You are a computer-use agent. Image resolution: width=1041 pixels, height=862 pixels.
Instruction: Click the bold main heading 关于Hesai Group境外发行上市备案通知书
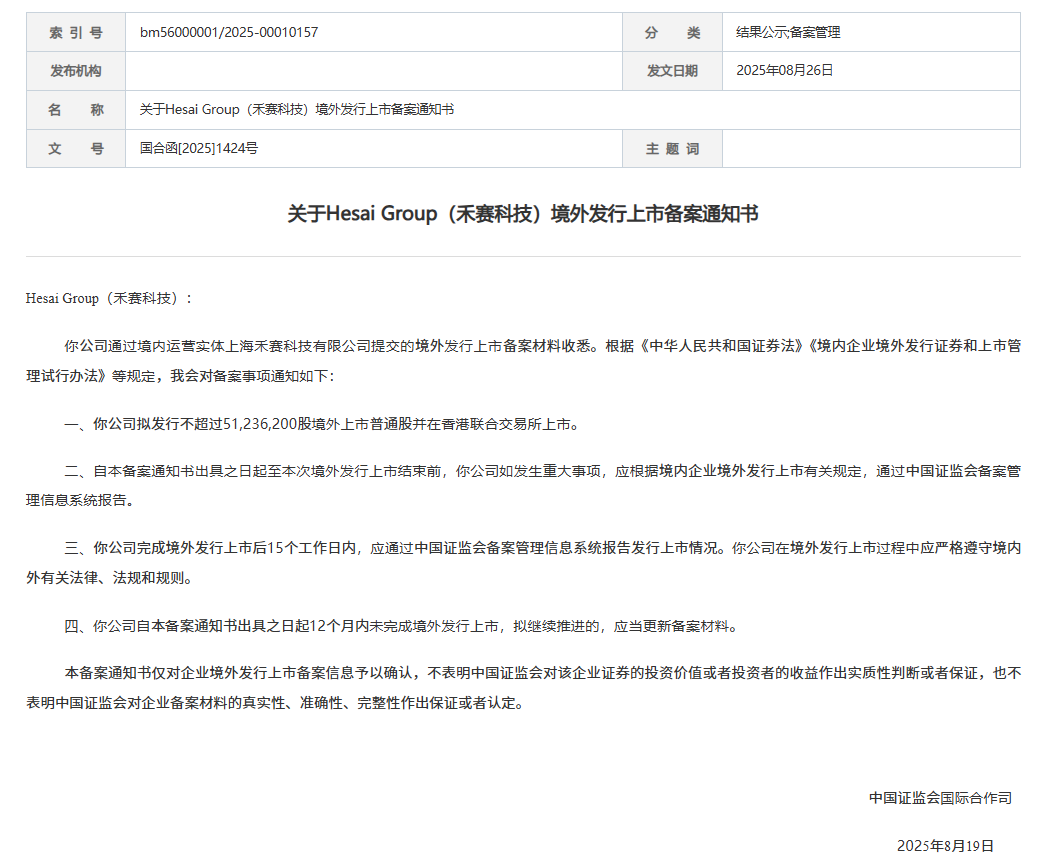[x=522, y=214]
